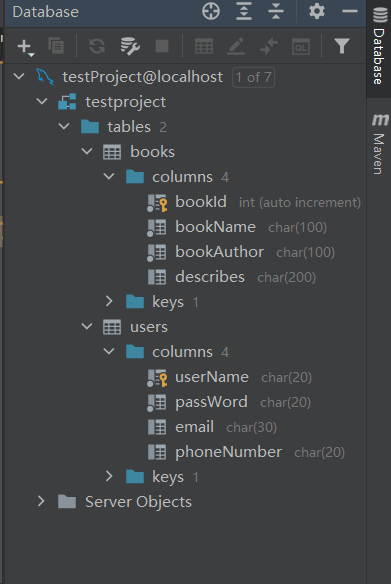
Task: Collapse the tables folder node
Action: [64, 126]
